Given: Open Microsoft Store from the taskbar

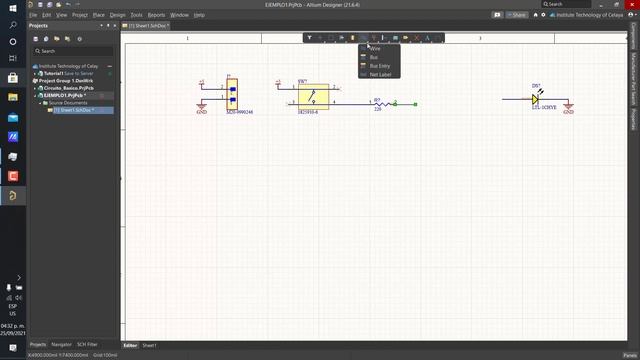Looking at the screenshot, I should 13,78.
